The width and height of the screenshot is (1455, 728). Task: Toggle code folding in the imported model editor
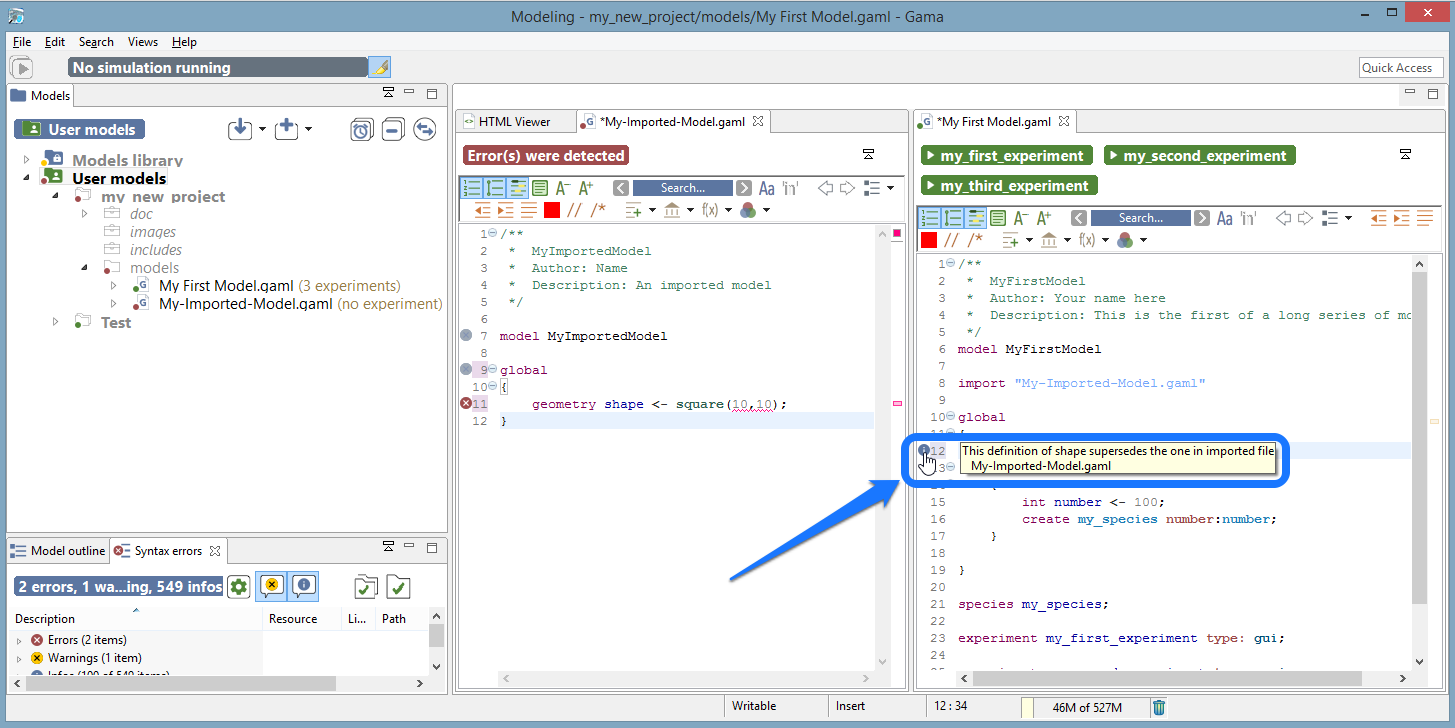494,188
